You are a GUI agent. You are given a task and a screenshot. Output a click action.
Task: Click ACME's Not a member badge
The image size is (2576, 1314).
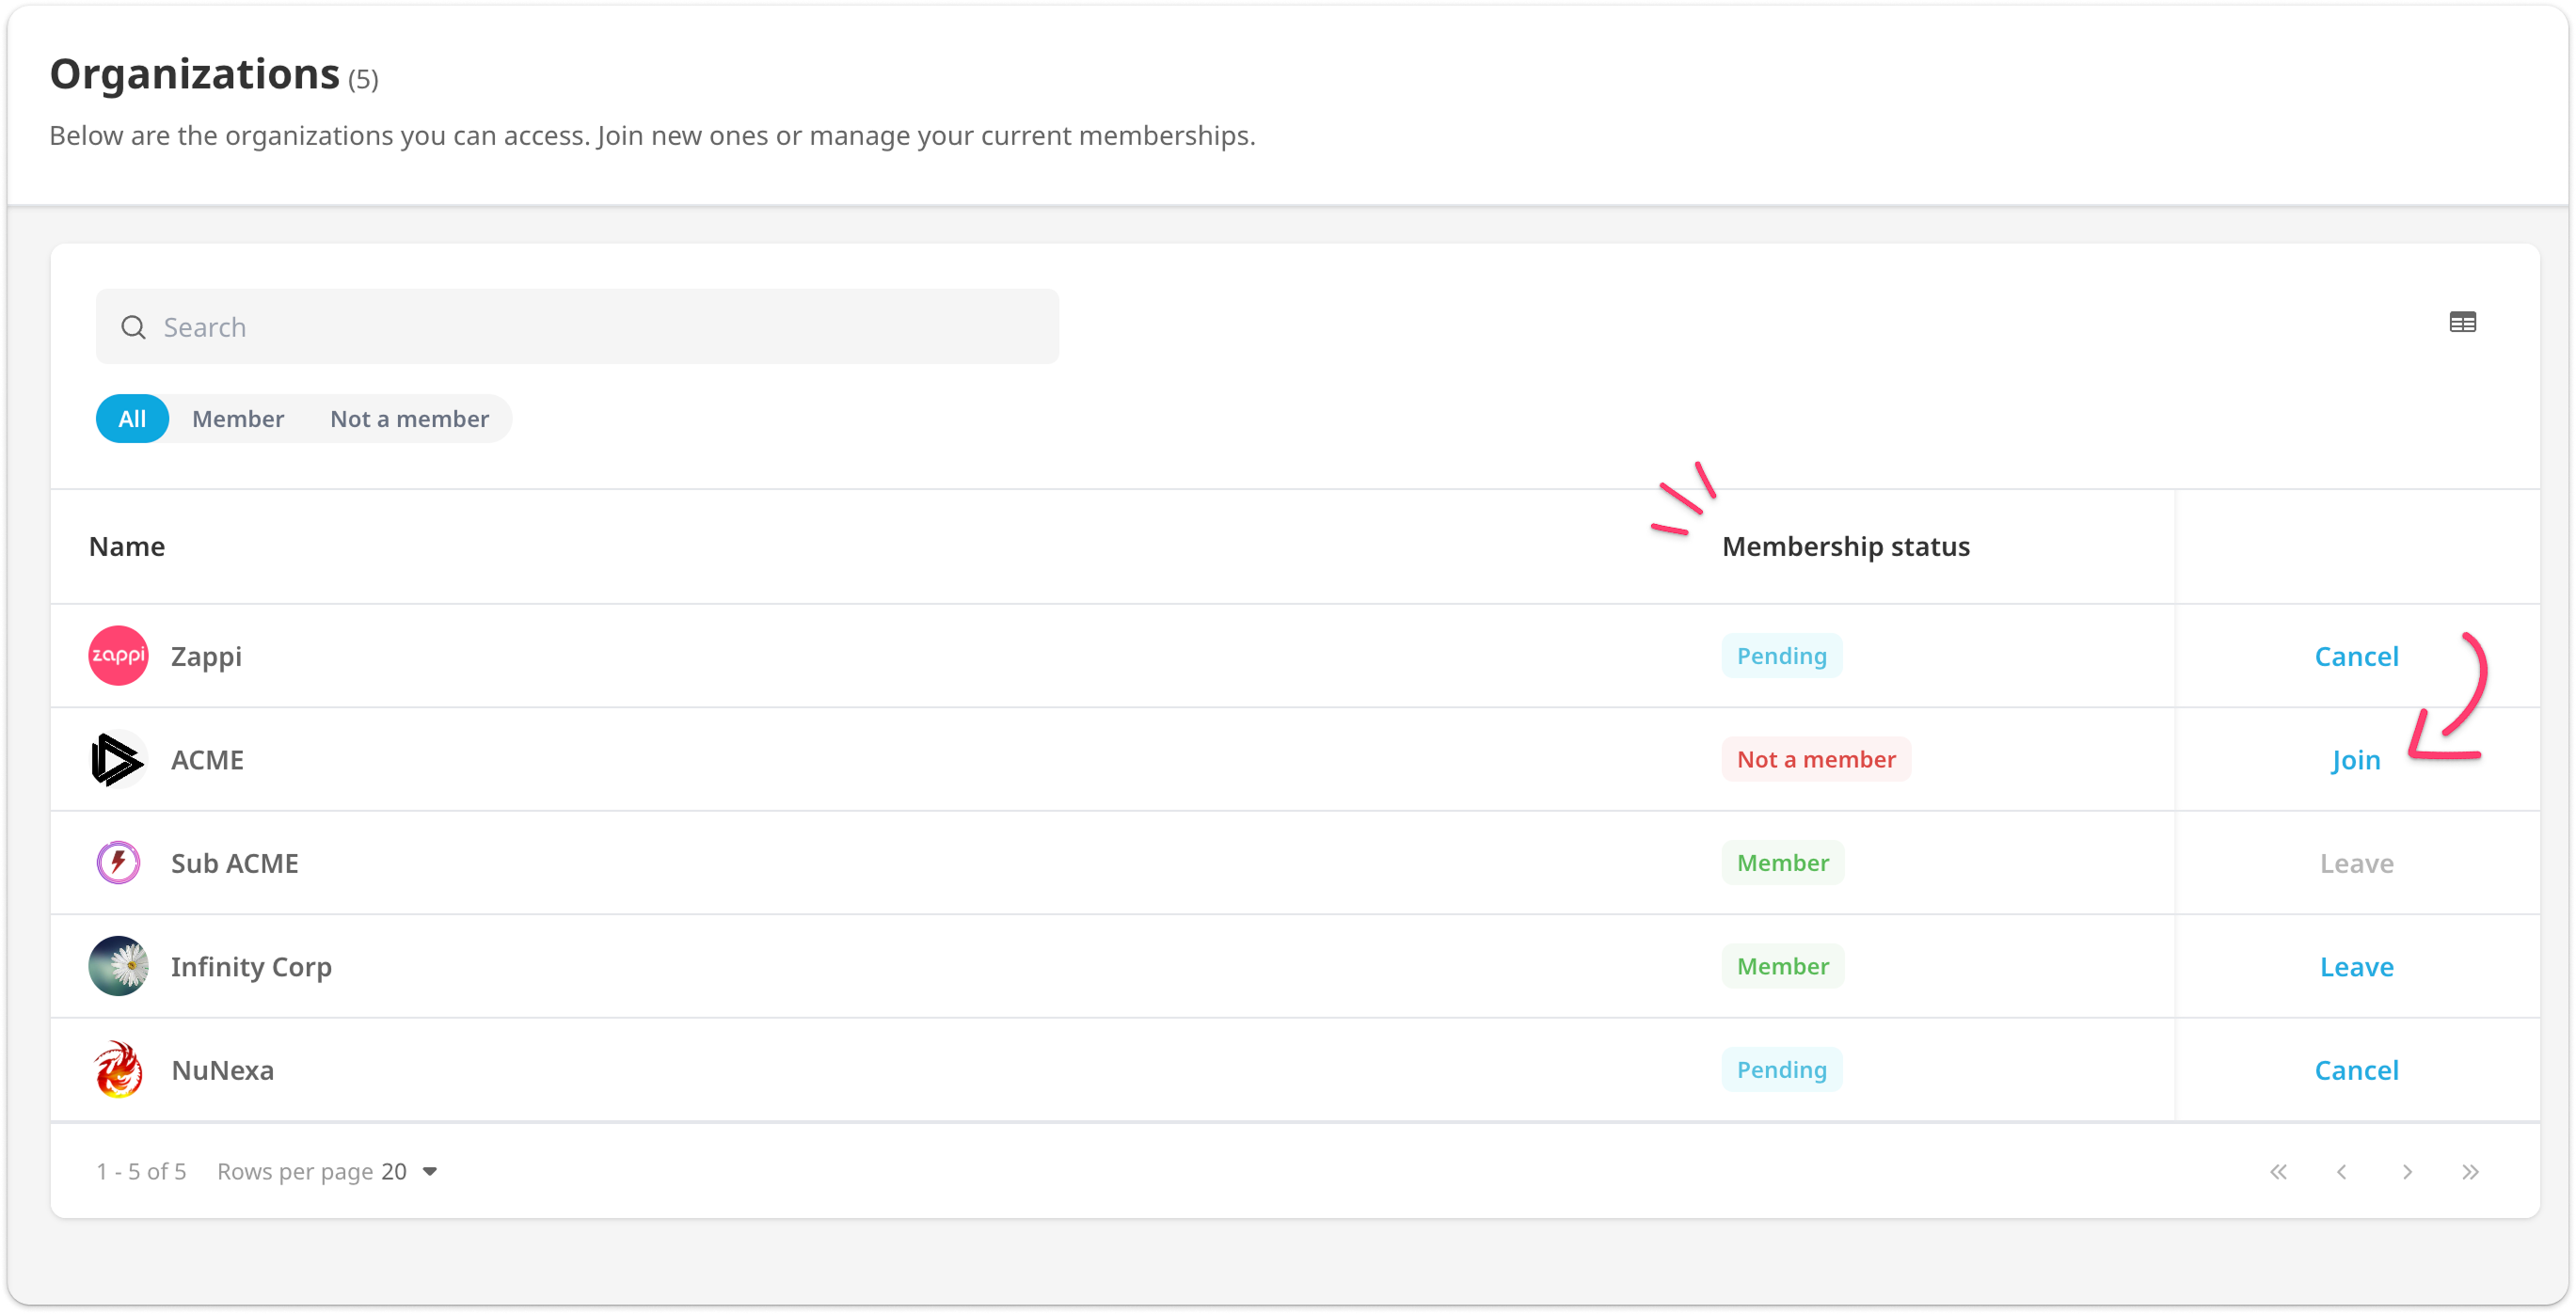tap(1816, 760)
